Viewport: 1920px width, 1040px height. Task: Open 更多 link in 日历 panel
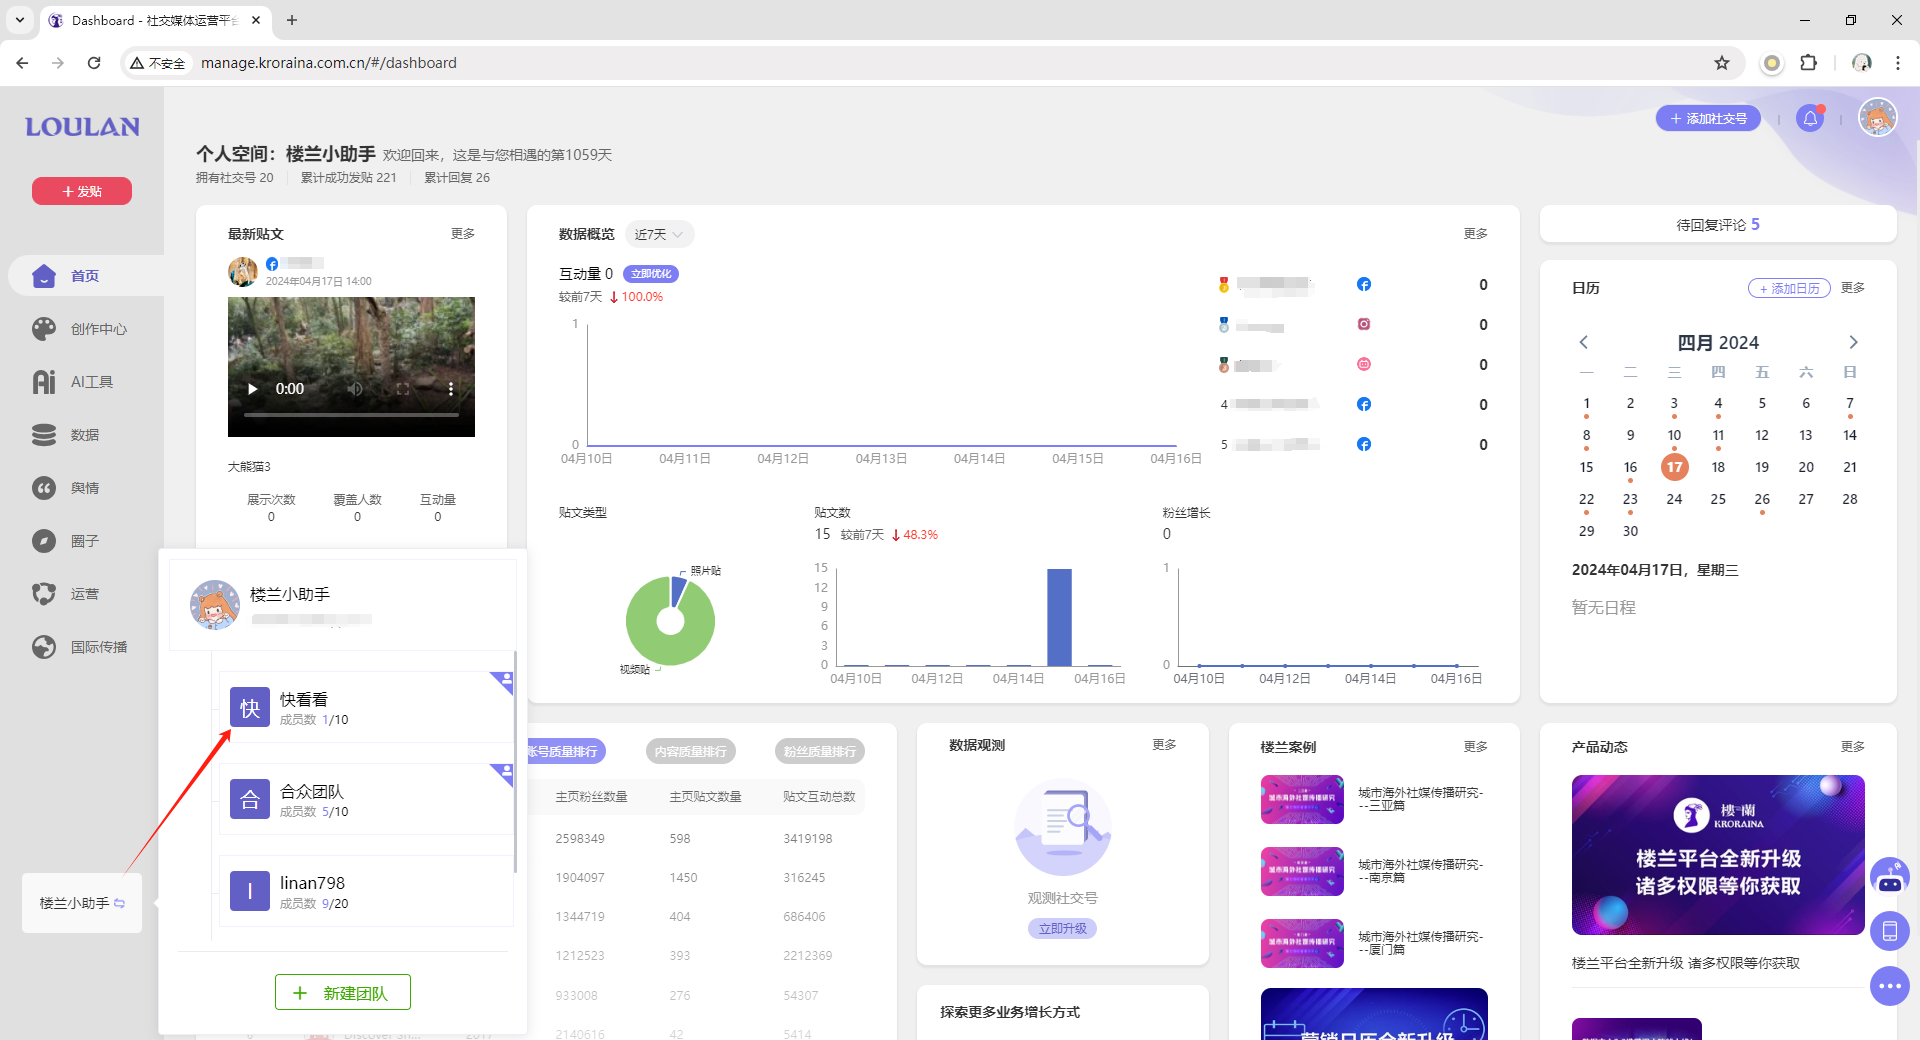[x=1853, y=287]
